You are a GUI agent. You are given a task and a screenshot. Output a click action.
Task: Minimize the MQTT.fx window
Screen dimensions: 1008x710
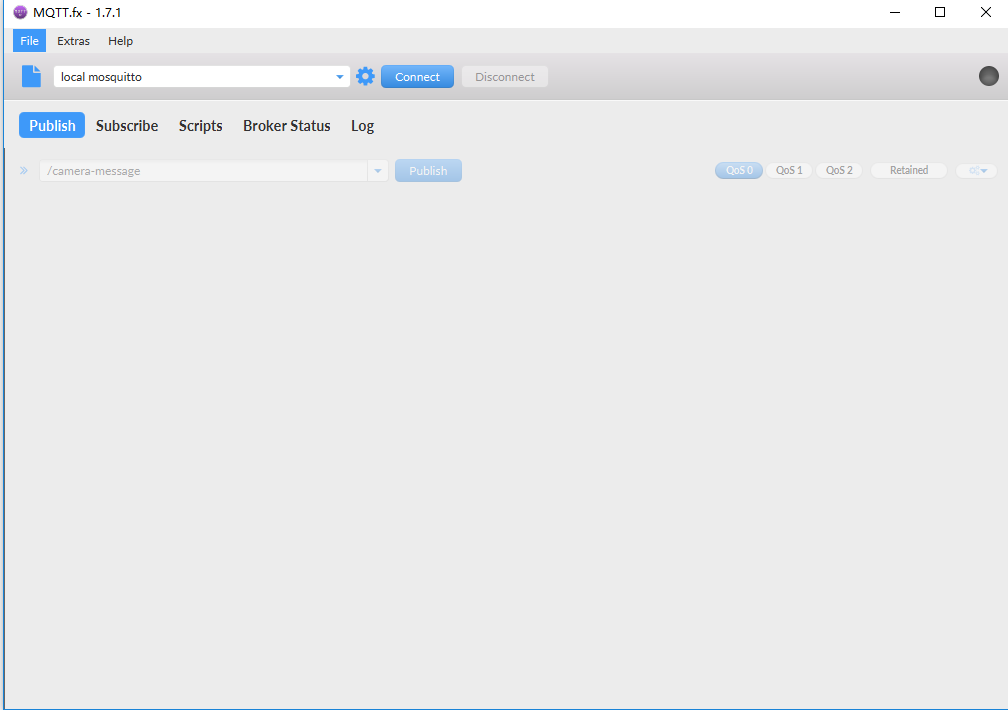893,12
